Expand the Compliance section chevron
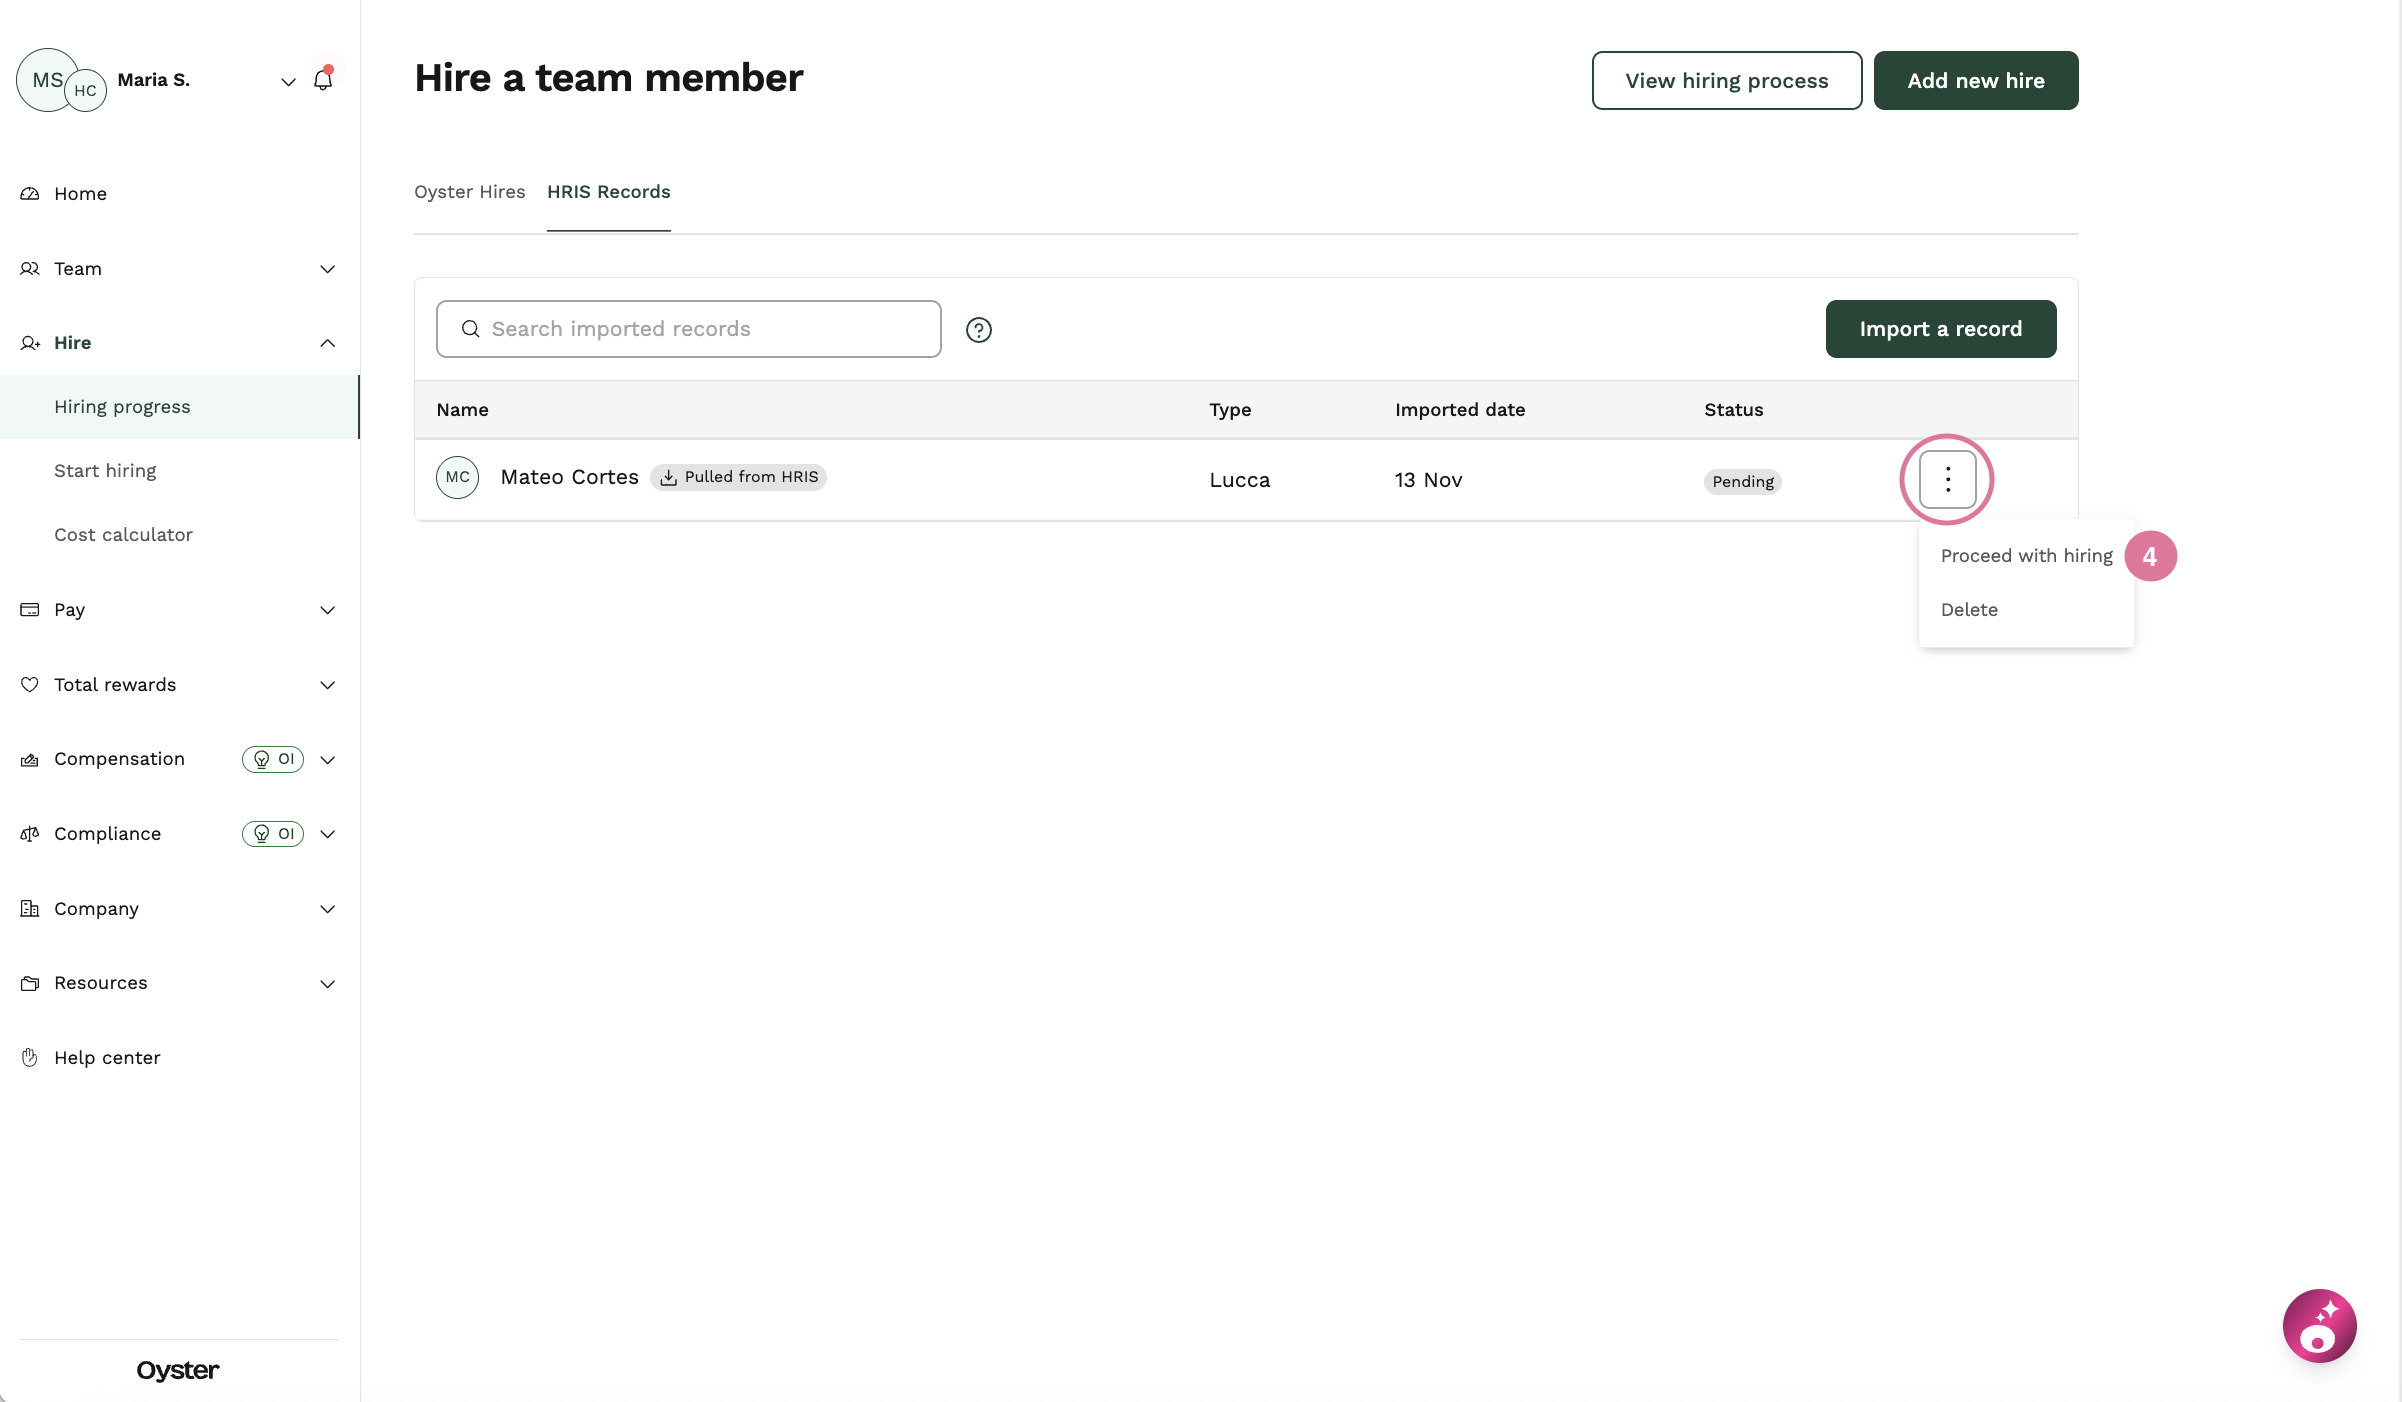Image resolution: width=2402 pixels, height=1402 pixels. (327, 834)
